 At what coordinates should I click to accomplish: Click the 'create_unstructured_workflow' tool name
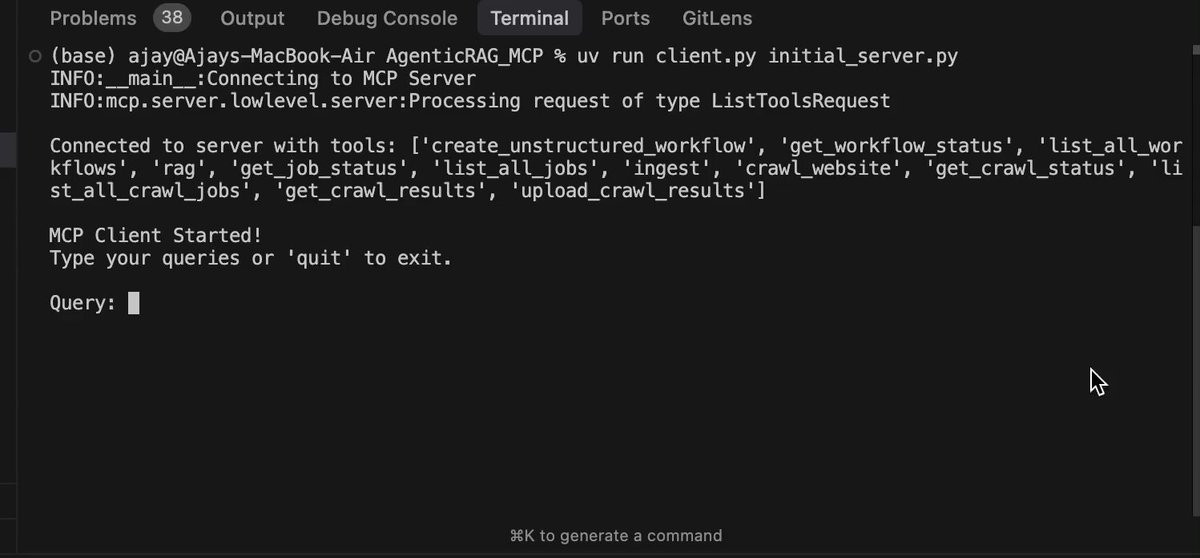(586, 146)
